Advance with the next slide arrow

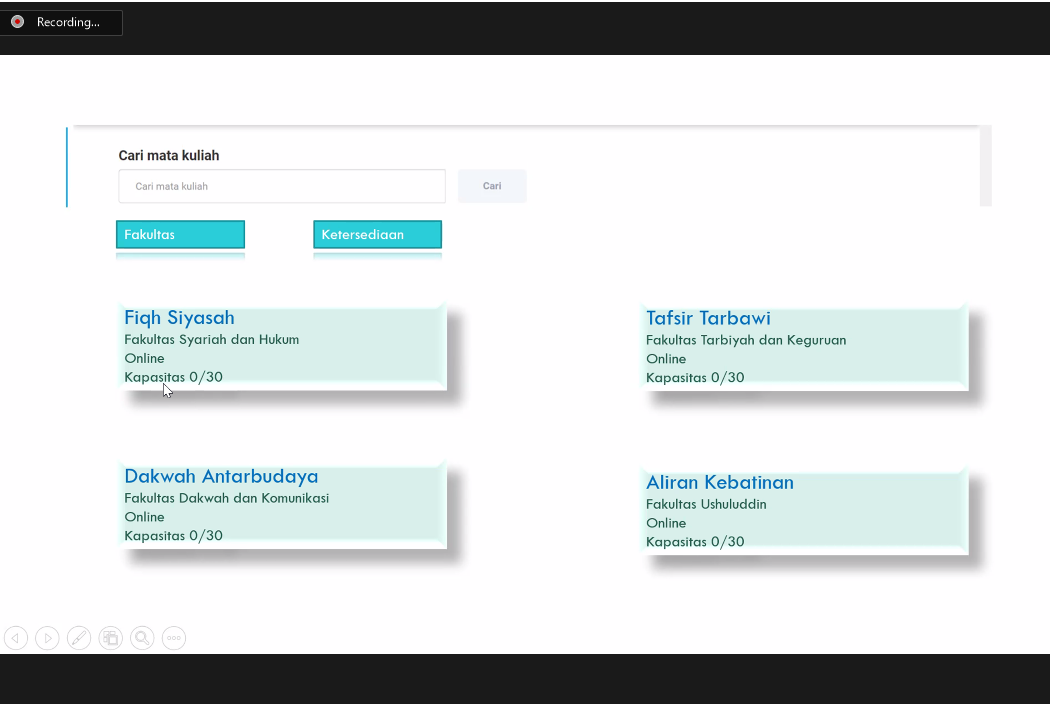pyautogui.click(x=47, y=638)
